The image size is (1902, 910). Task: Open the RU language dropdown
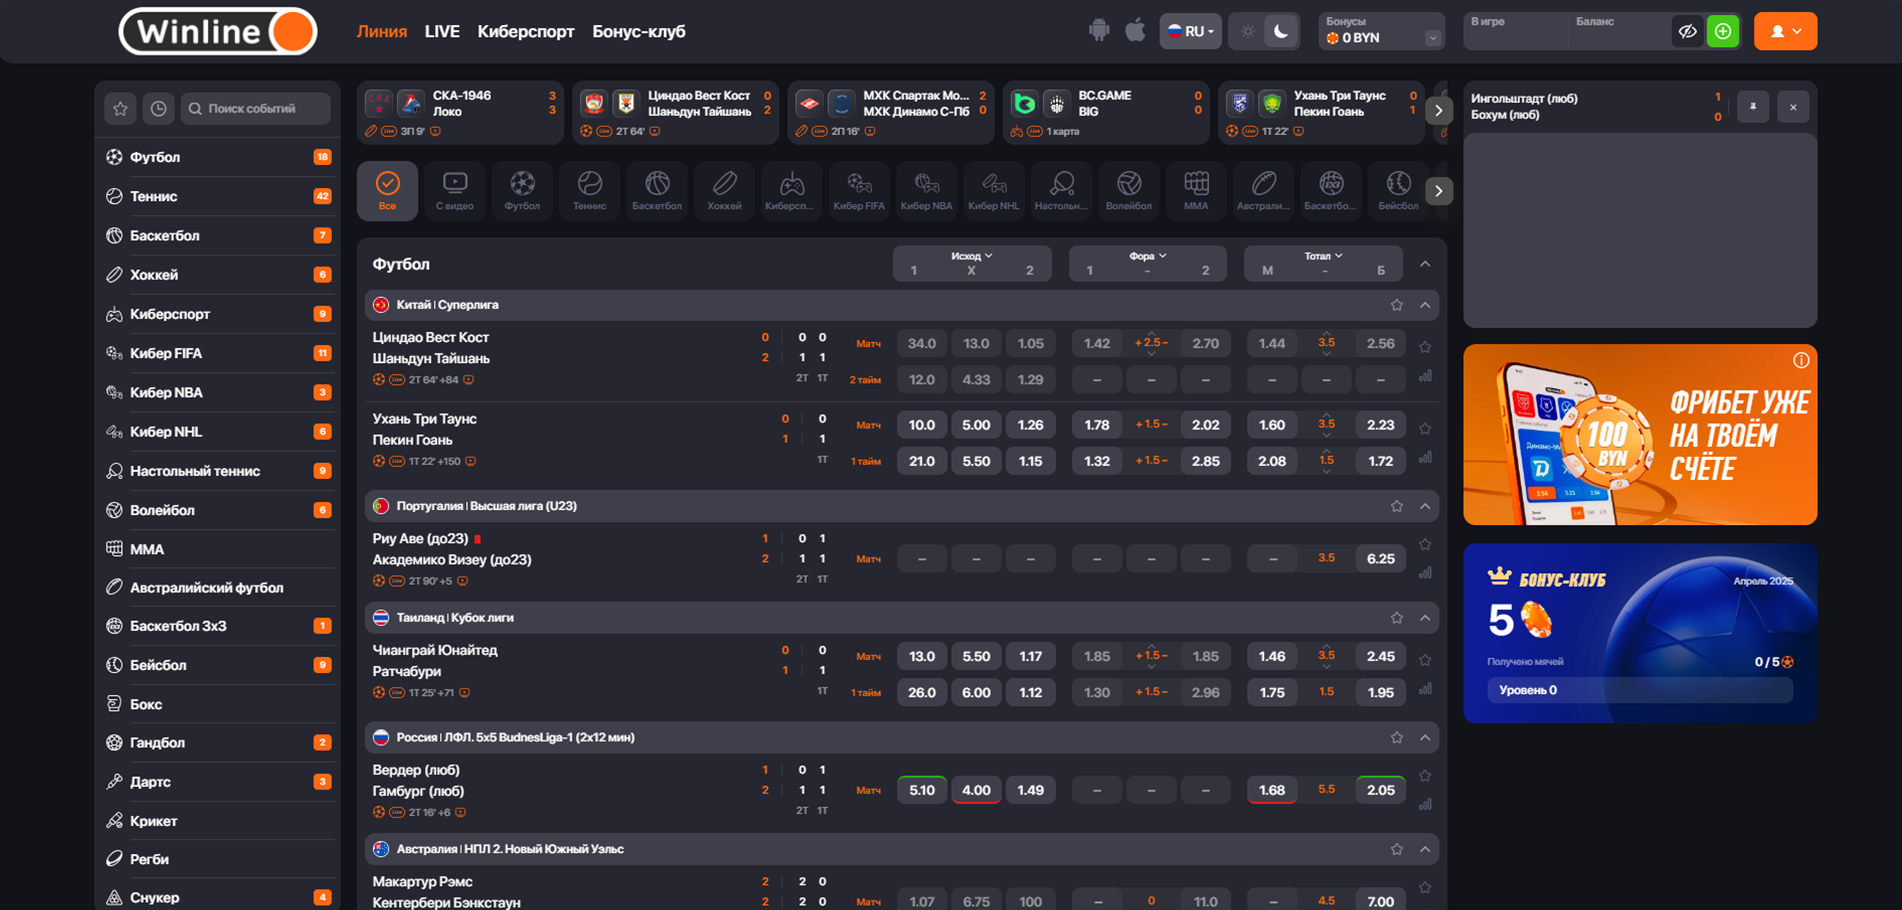pos(1190,32)
